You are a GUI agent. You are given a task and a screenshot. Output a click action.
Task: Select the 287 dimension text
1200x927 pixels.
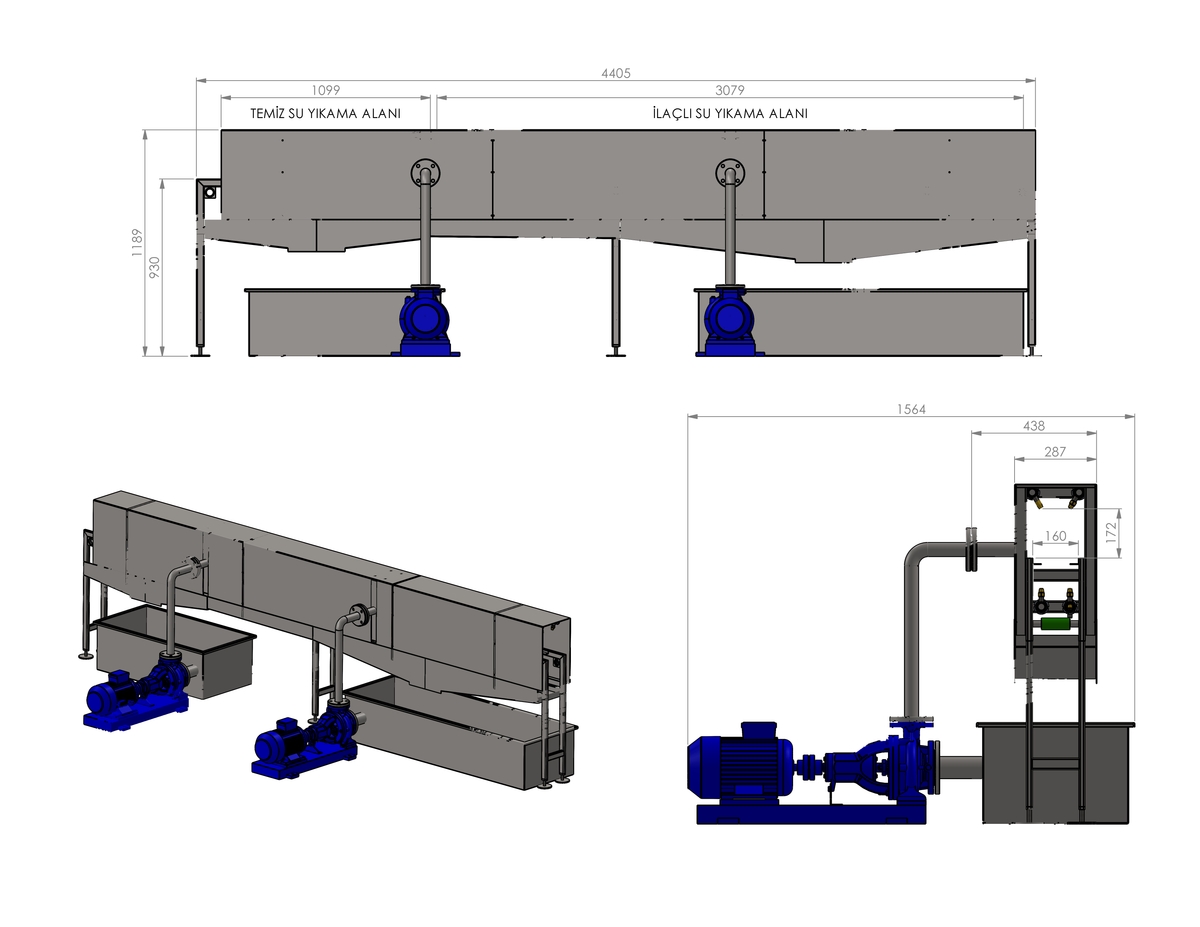[1055, 452]
